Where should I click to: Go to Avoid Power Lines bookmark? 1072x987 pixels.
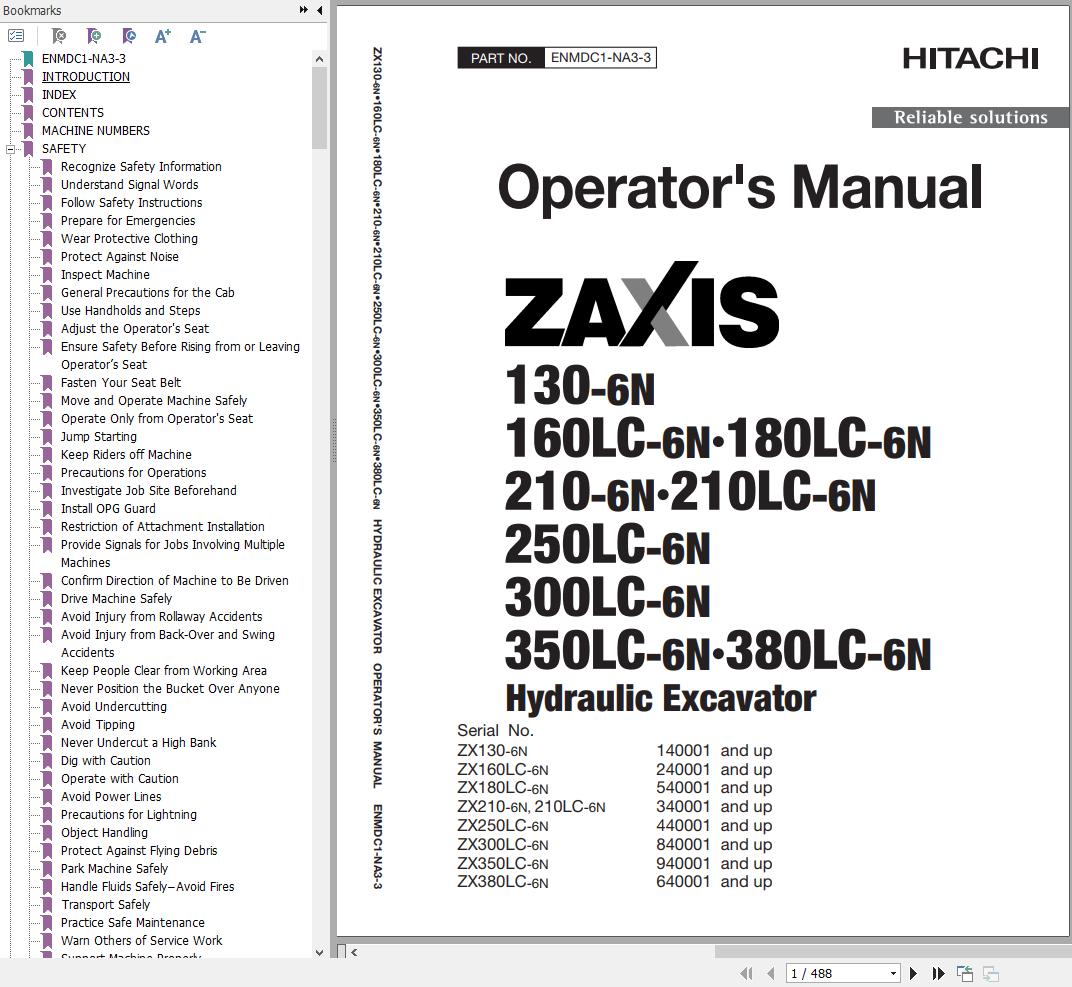tap(111, 796)
